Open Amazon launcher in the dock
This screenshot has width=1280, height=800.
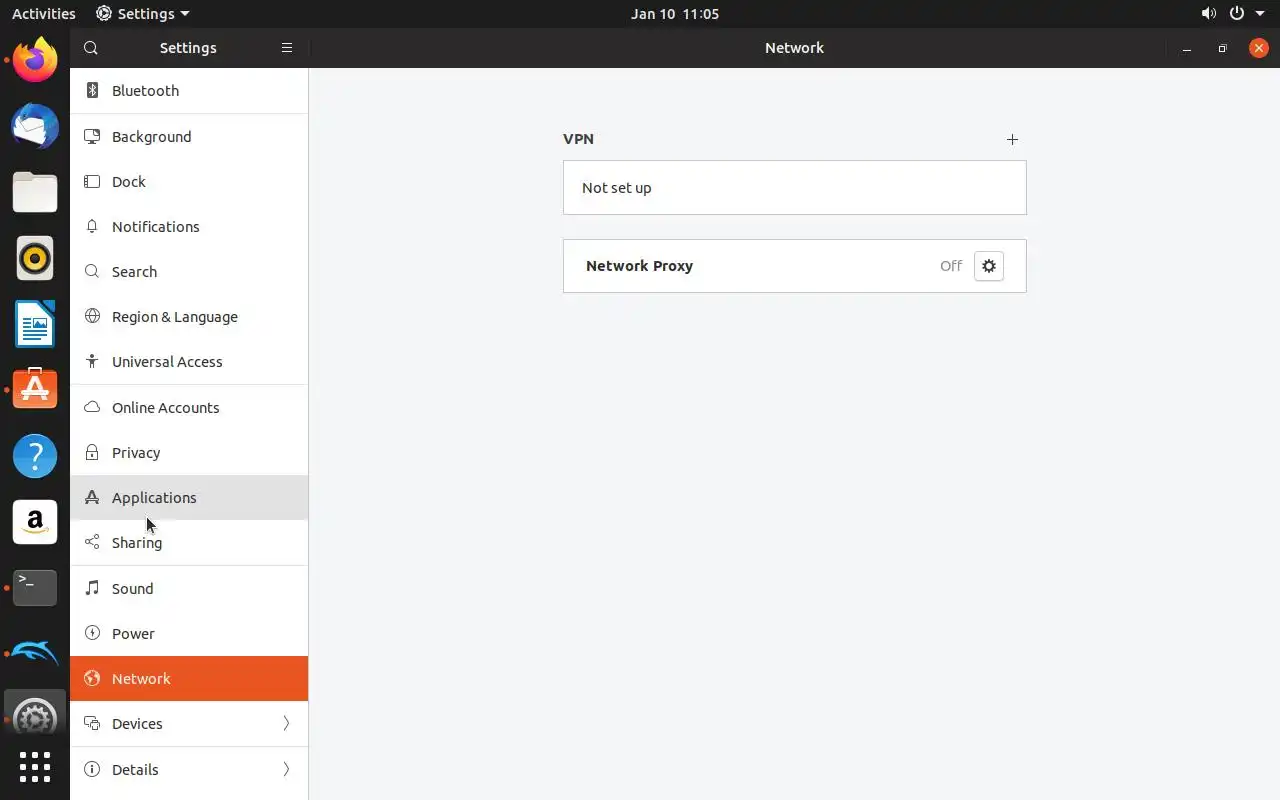tap(35, 522)
